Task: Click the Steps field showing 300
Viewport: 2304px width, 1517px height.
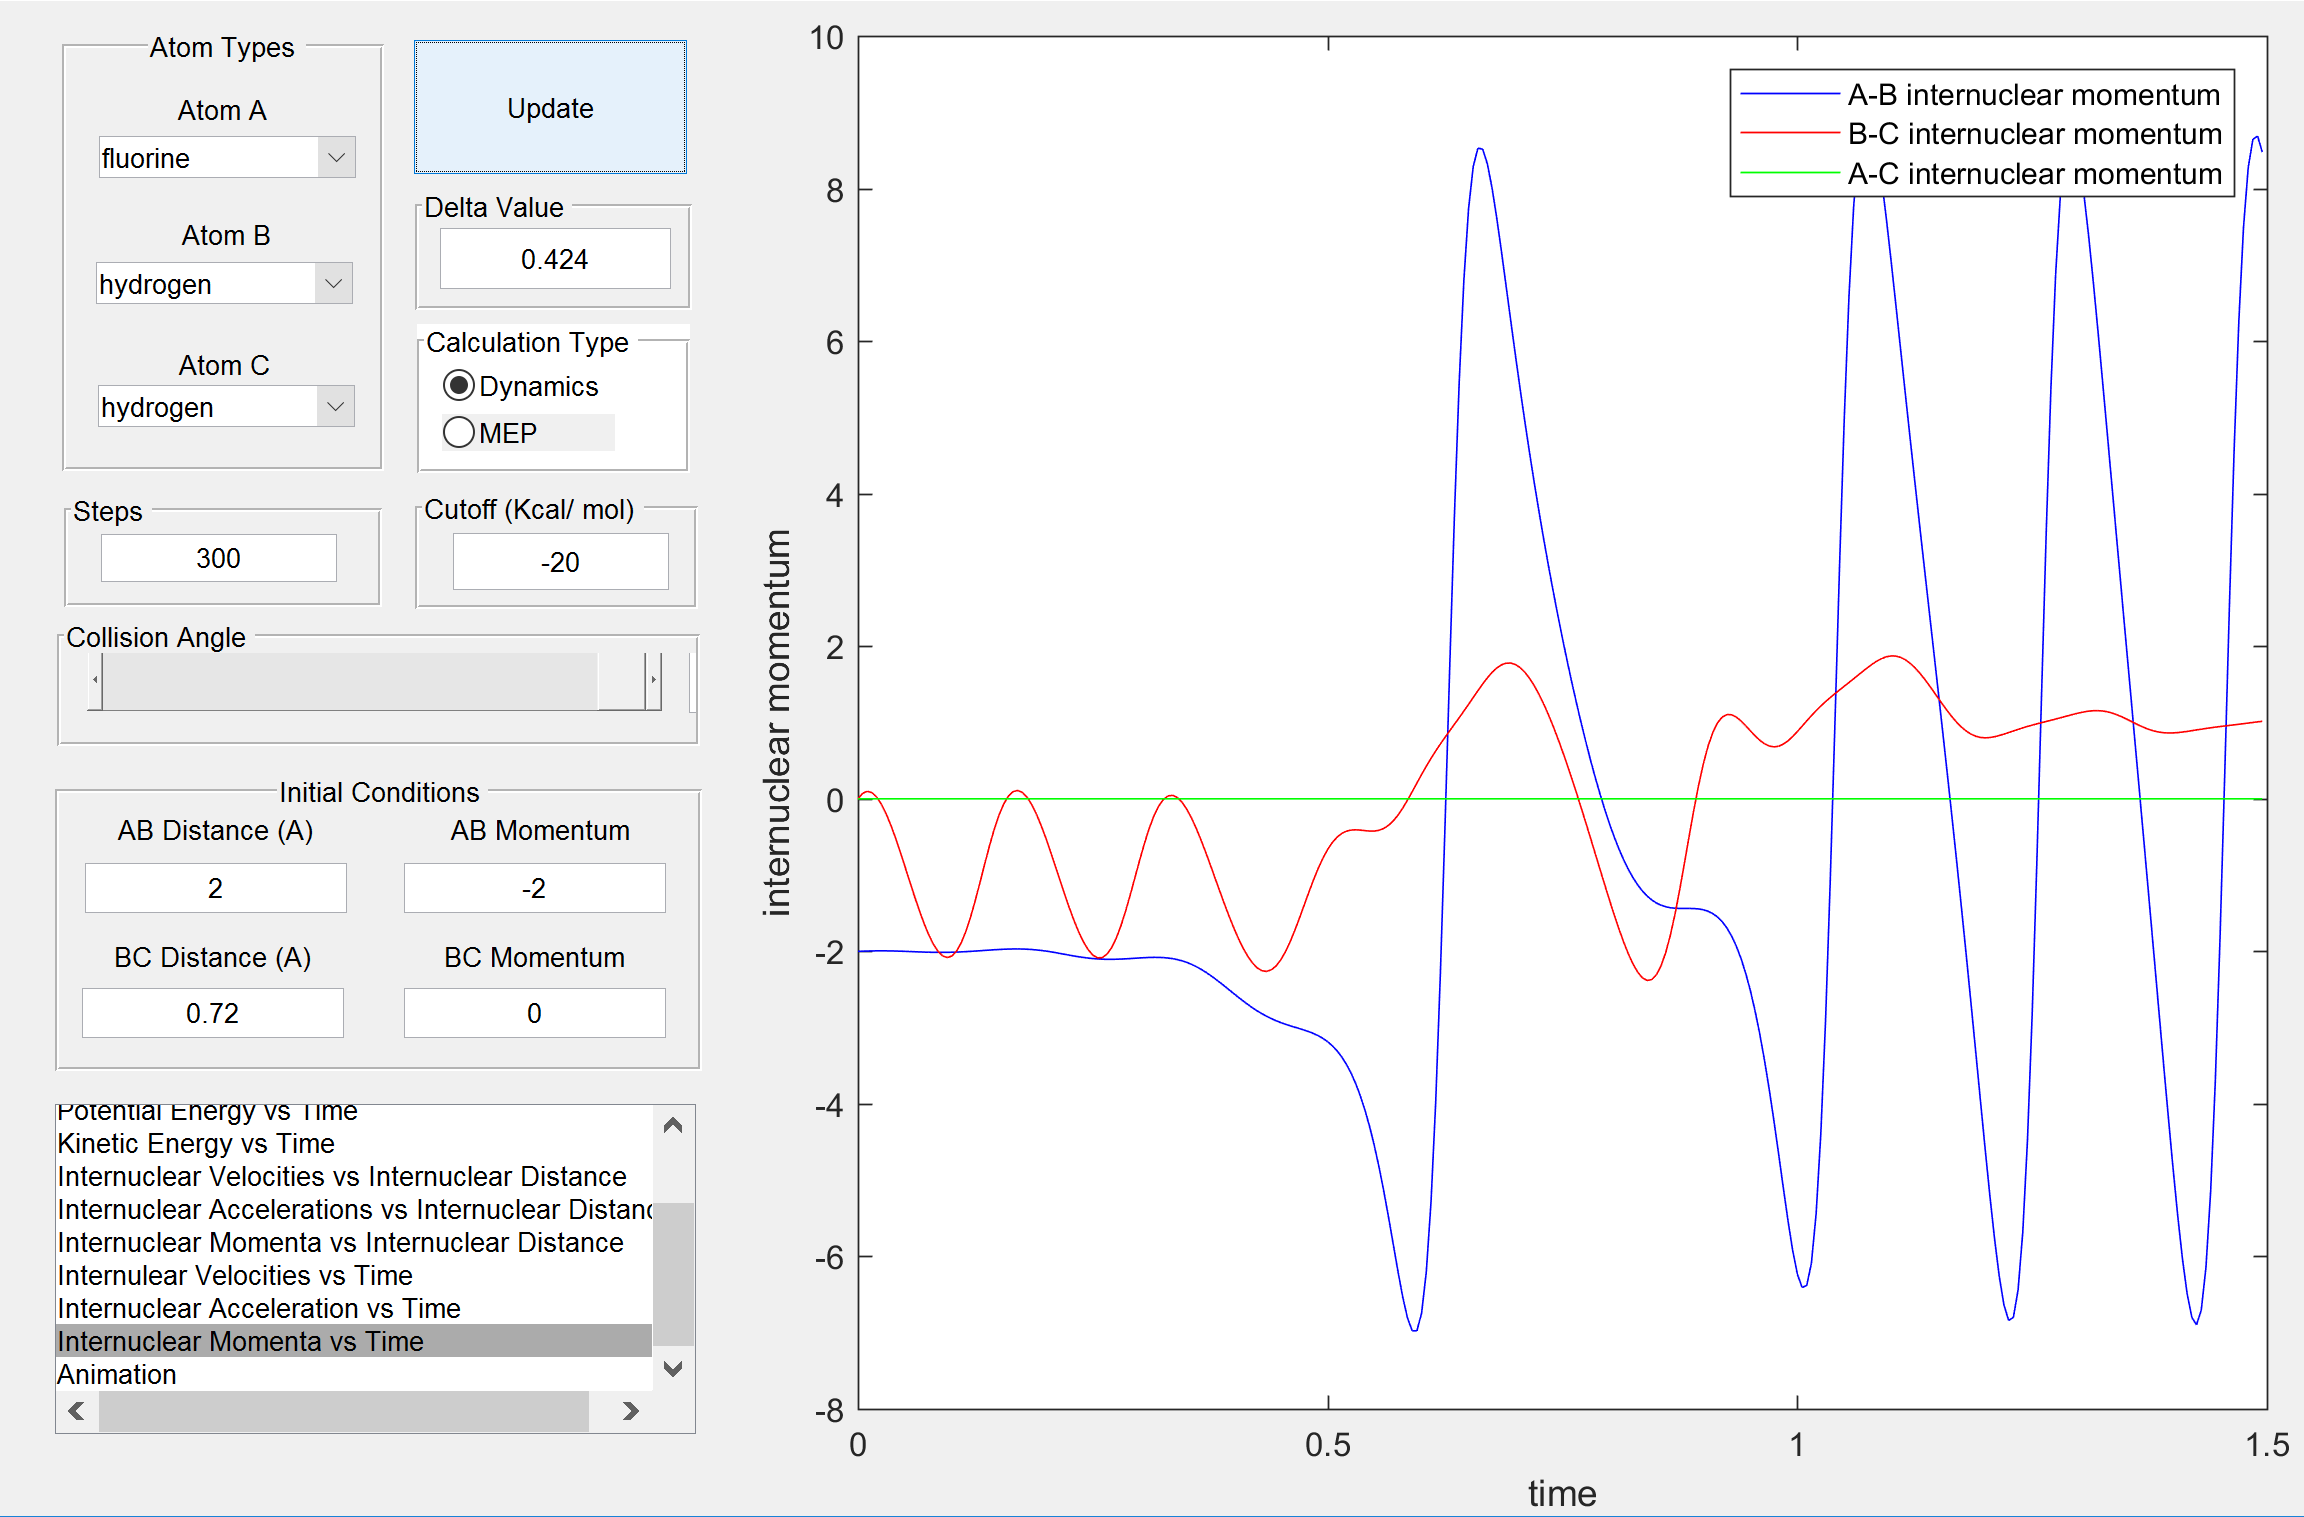Action: (218, 557)
